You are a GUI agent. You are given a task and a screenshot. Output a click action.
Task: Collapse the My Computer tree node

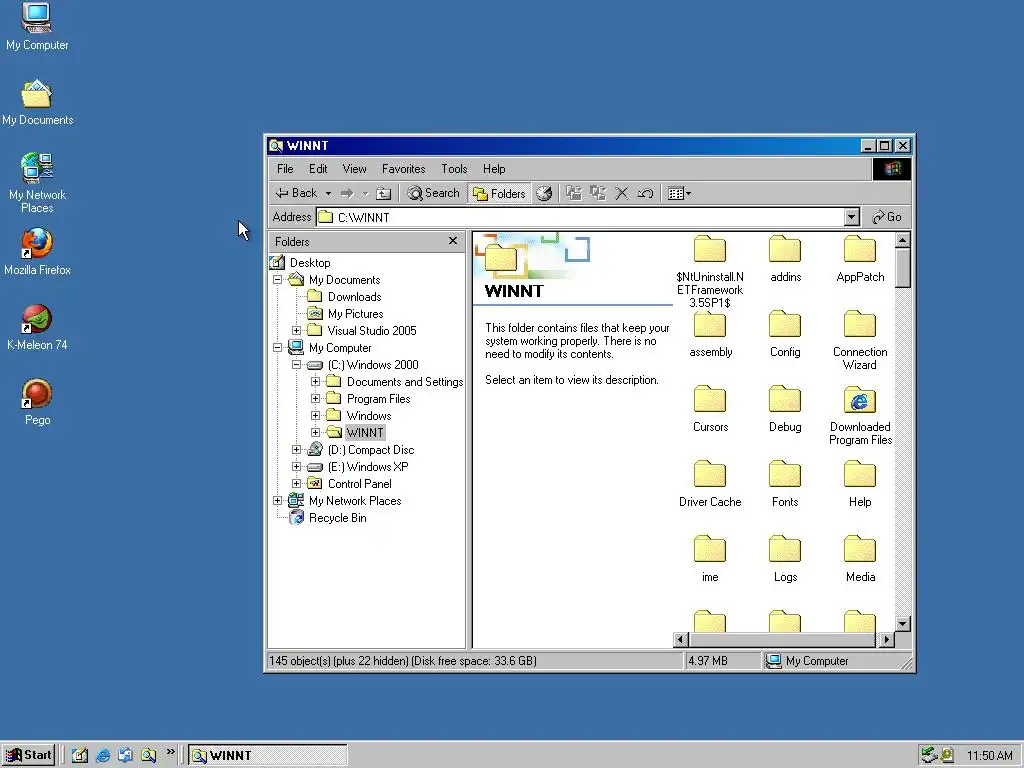pos(278,347)
